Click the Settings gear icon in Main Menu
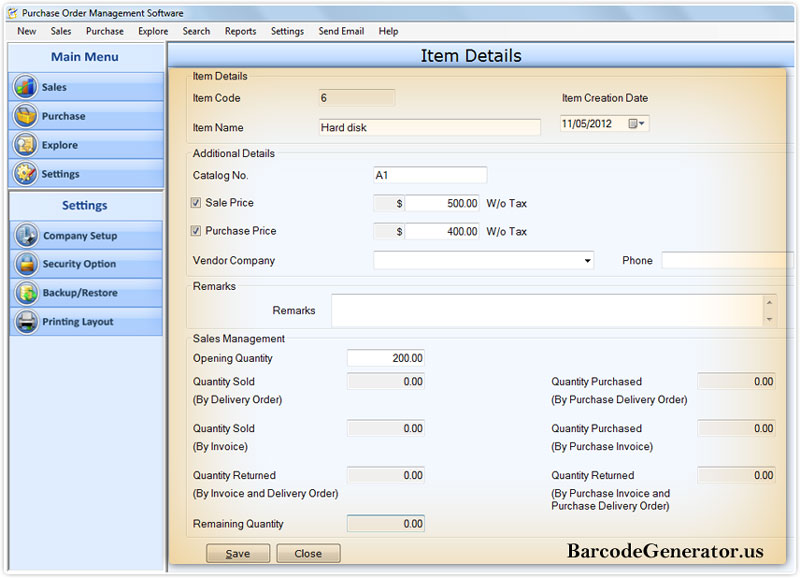 tap(26, 174)
